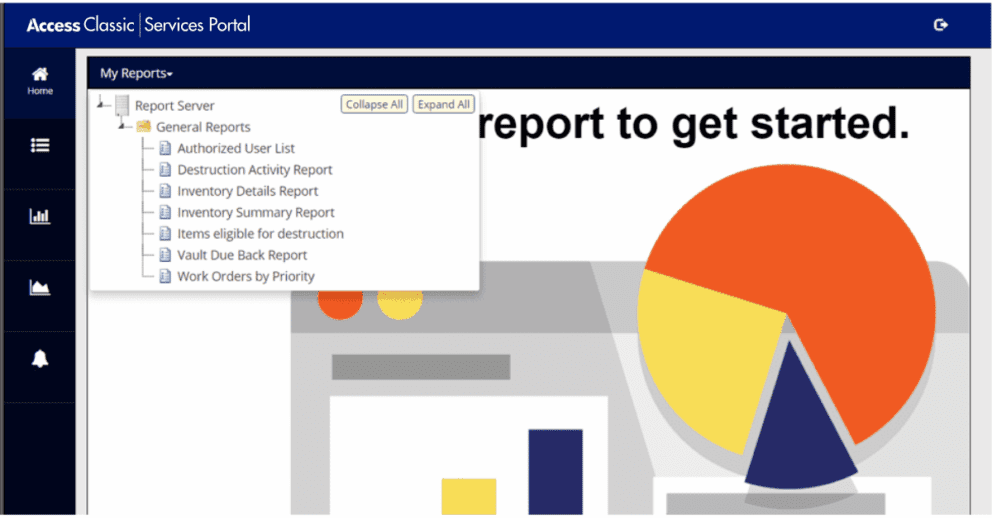Open the list view sidebar icon
Viewport: 992px width, 518px height.
[40, 146]
